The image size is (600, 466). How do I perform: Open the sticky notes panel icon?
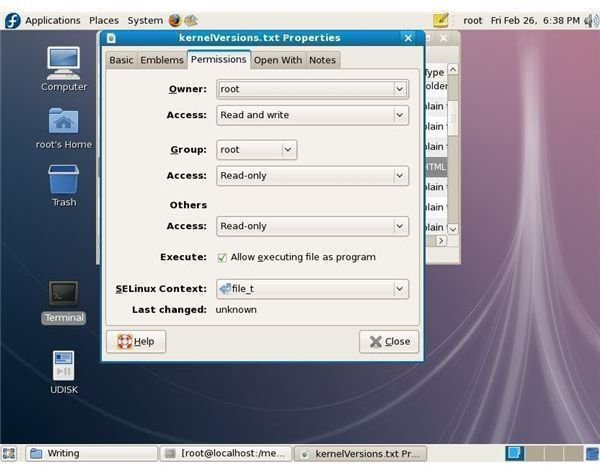[441, 20]
